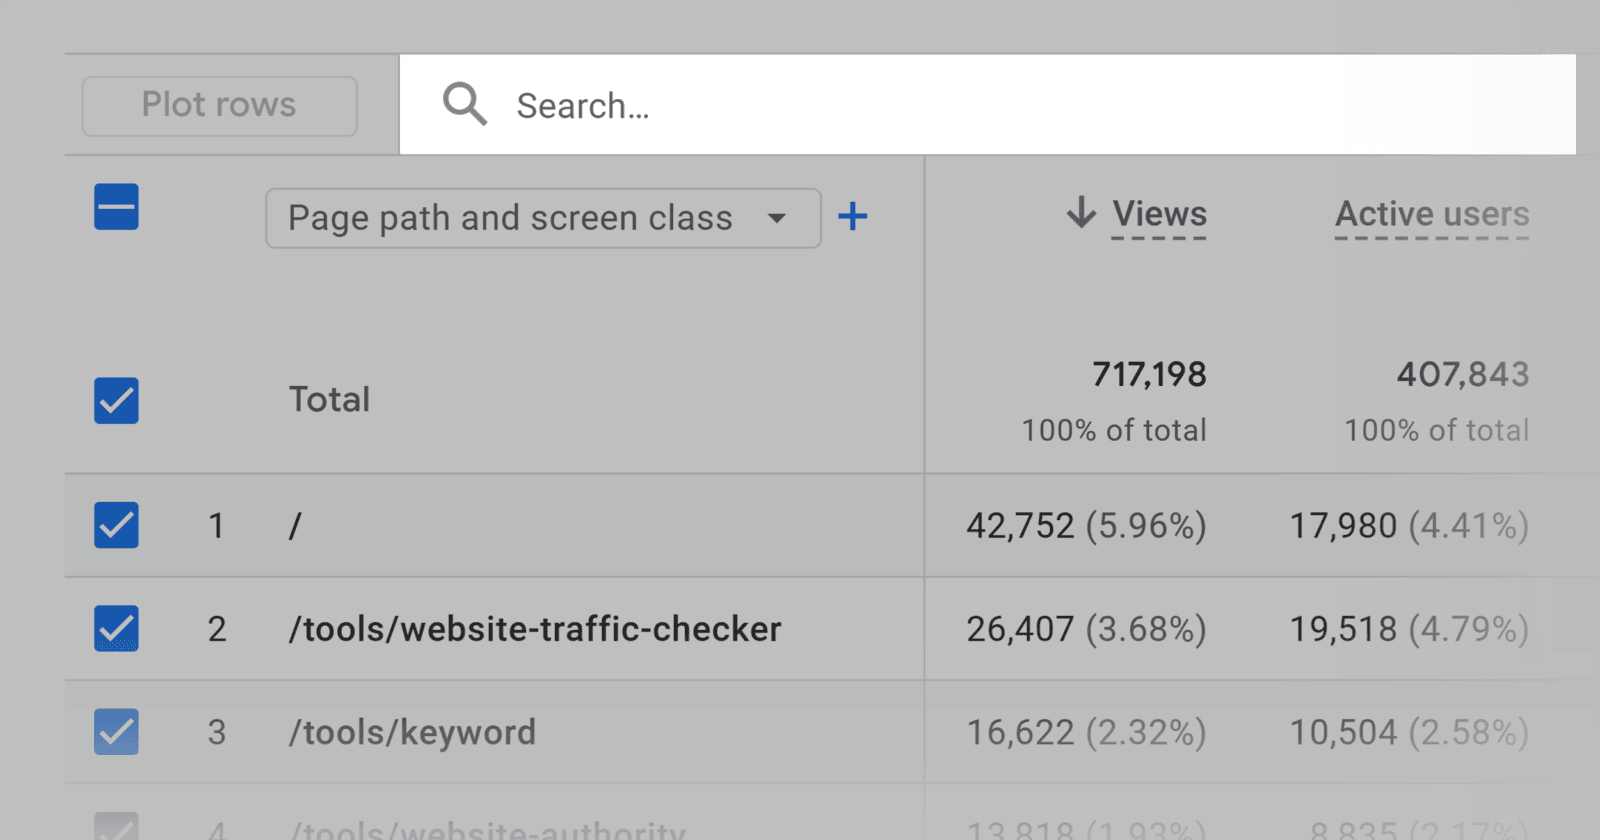
Task: Uncheck the website-traffic-checker row checkbox
Action: point(116,629)
